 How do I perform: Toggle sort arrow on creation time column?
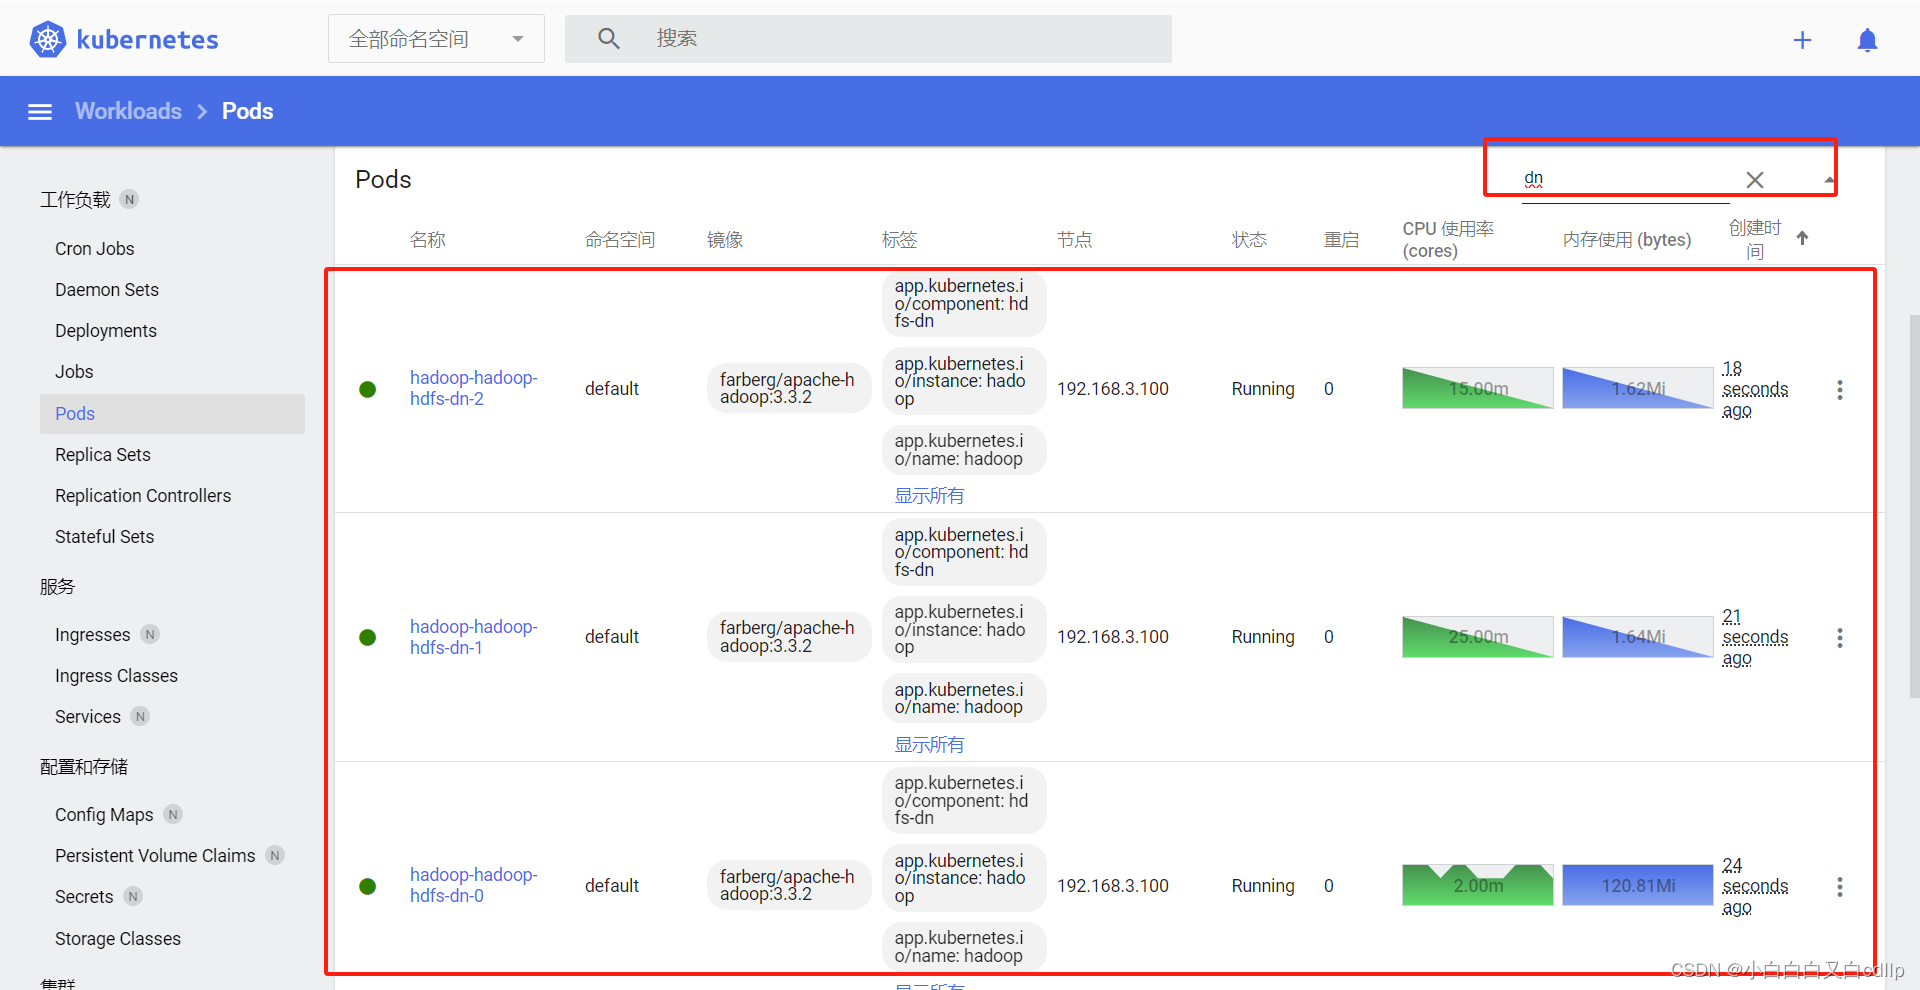click(1802, 238)
